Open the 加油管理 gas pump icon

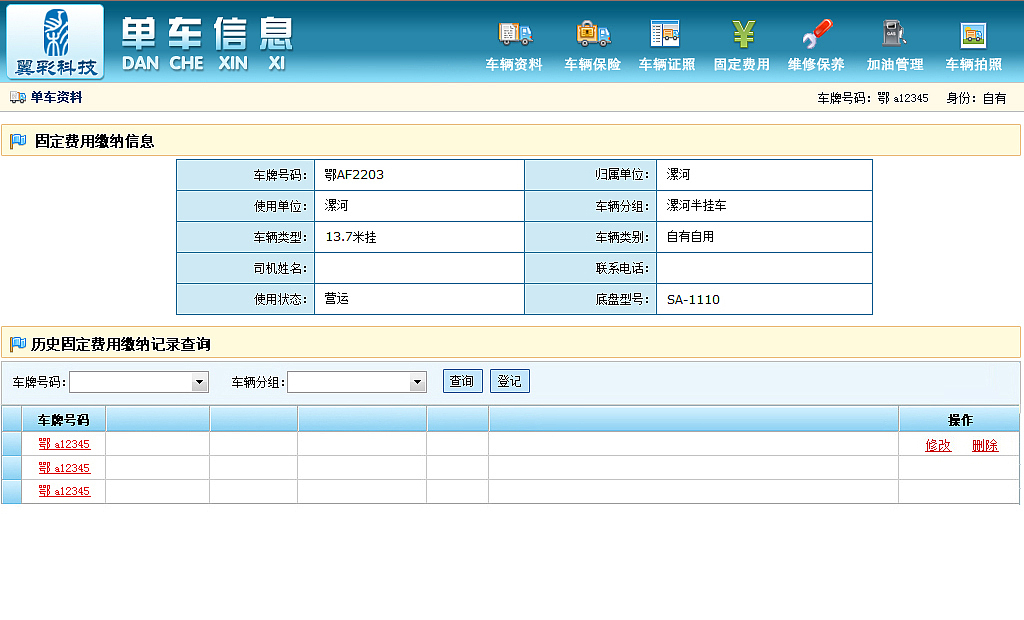point(894,33)
